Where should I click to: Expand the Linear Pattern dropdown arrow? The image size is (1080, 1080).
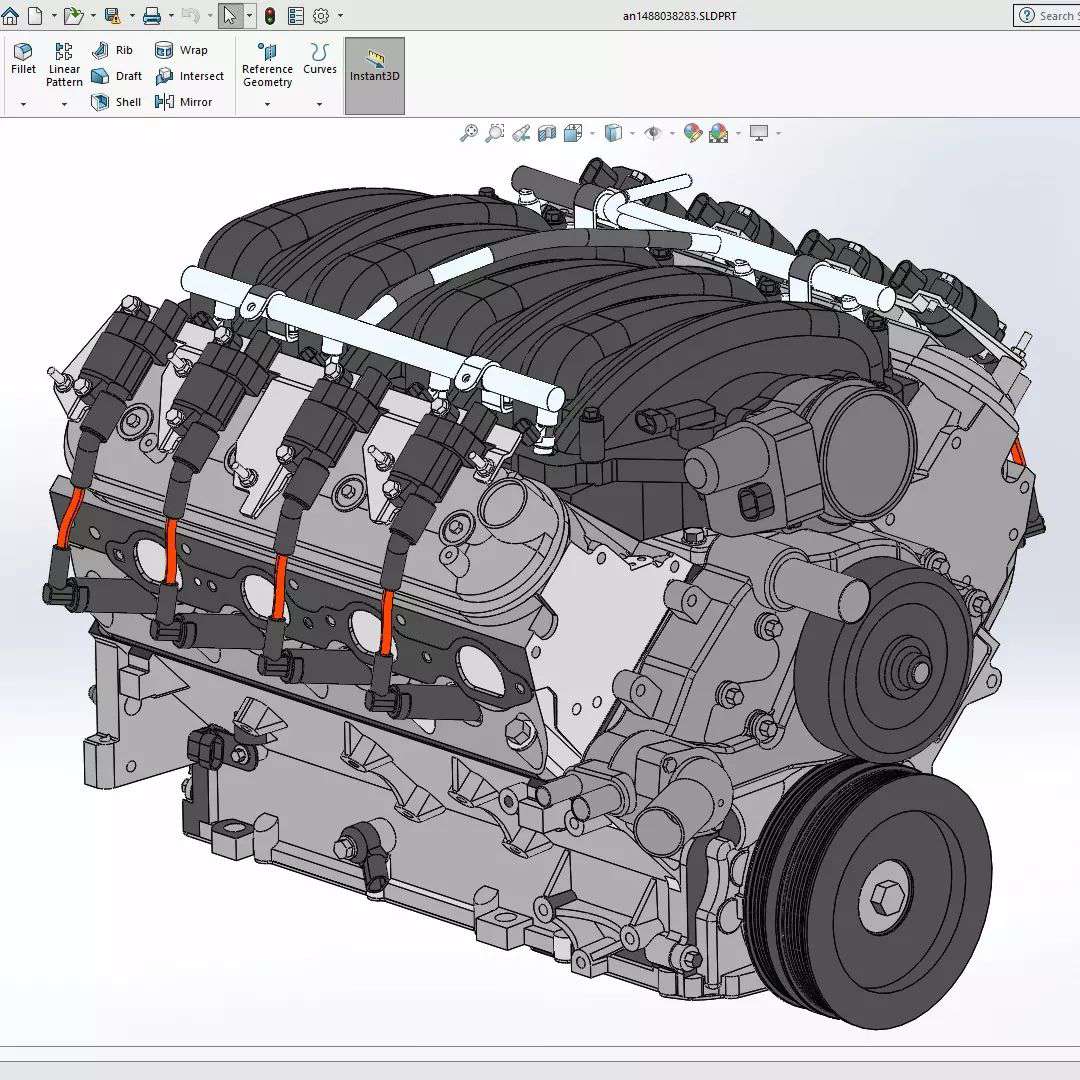(64, 104)
